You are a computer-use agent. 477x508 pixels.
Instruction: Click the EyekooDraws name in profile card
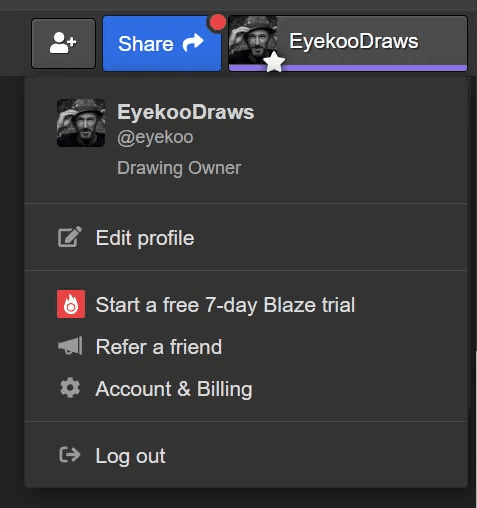tap(186, 112)
